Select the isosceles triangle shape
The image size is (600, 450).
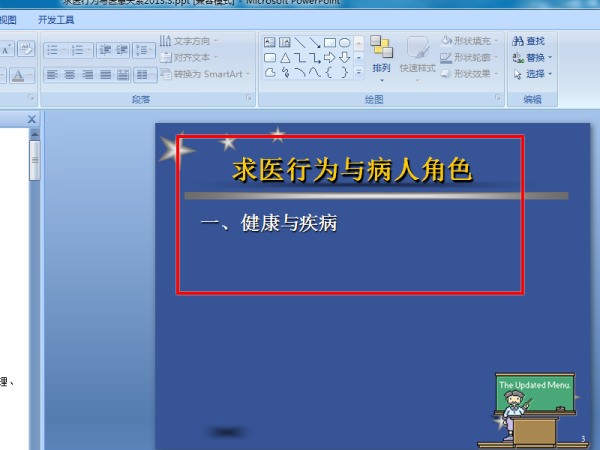285,58
